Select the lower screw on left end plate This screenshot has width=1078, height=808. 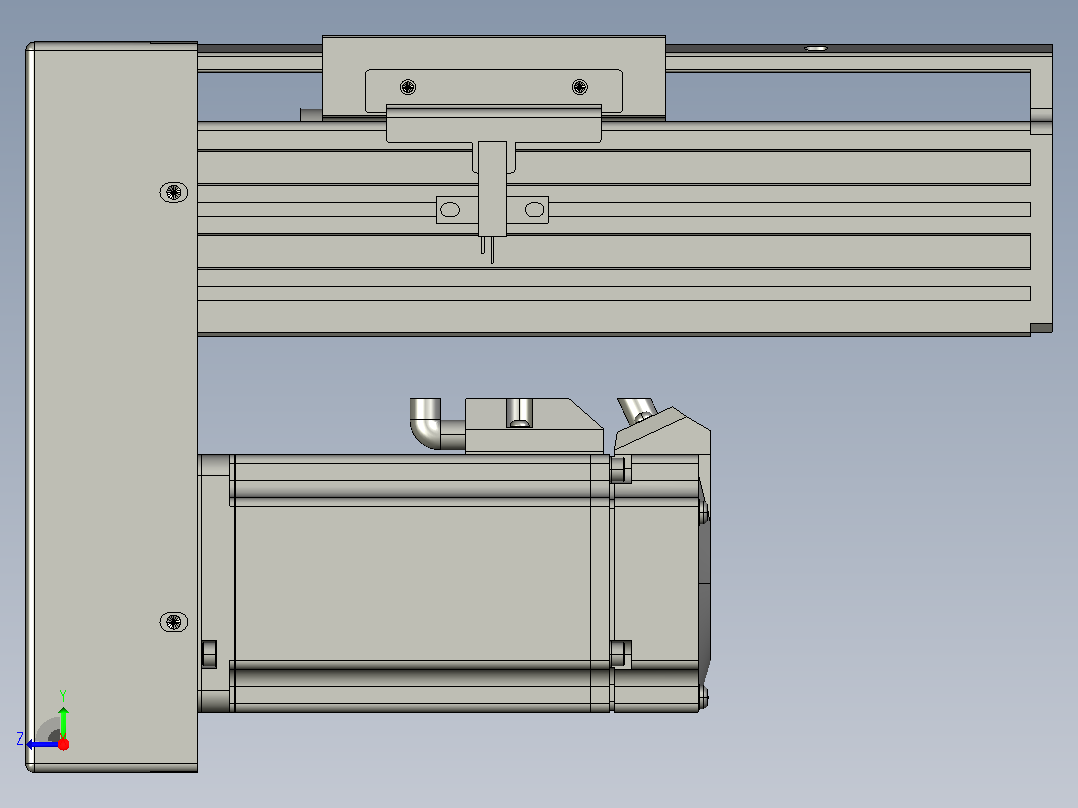pos(173,622)
